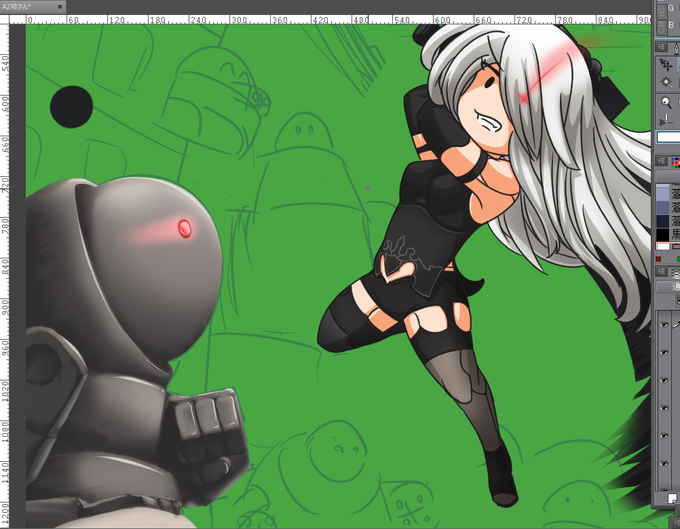Toggle the second layer eye icon from top
The width and height of the screenshot is (680, 529).
(664, 353)
